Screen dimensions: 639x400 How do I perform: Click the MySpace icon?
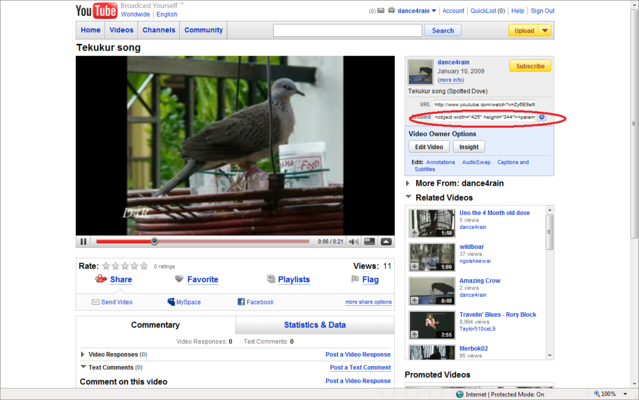171,302
